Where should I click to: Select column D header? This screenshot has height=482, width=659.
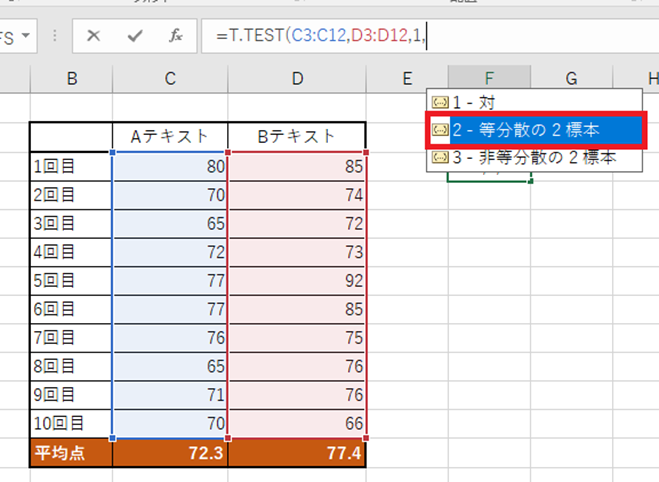pyautogui.click(x=297, y=78)
